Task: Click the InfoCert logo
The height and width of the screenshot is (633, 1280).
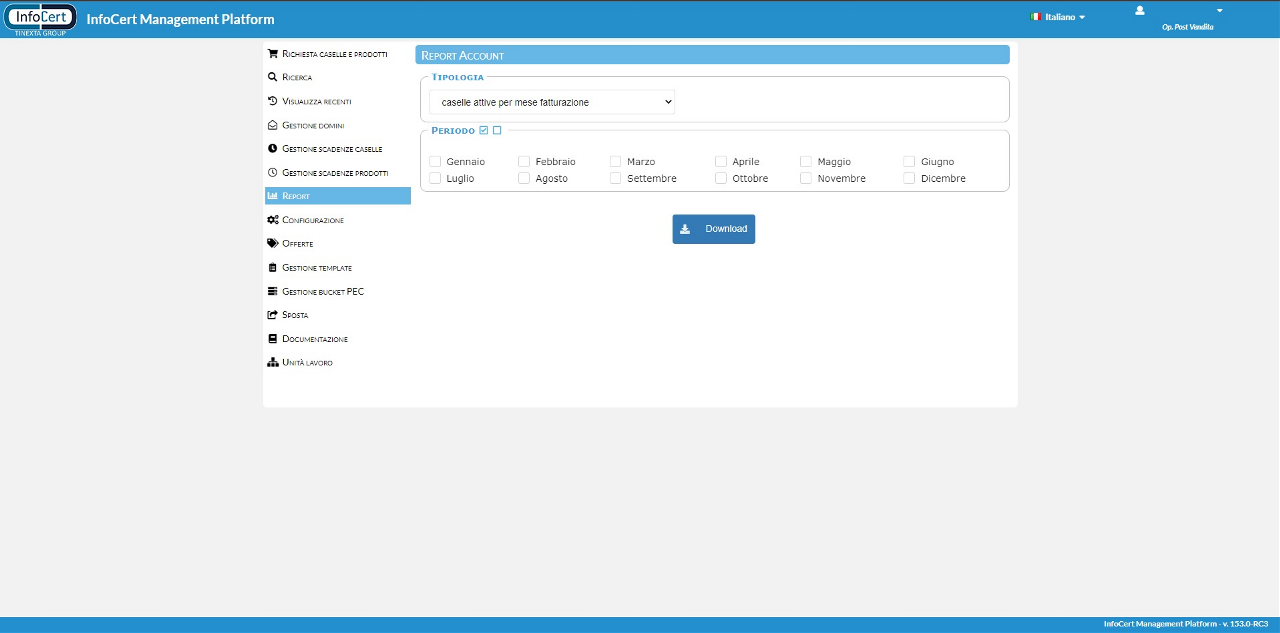Action: click(x=41, y=18)
